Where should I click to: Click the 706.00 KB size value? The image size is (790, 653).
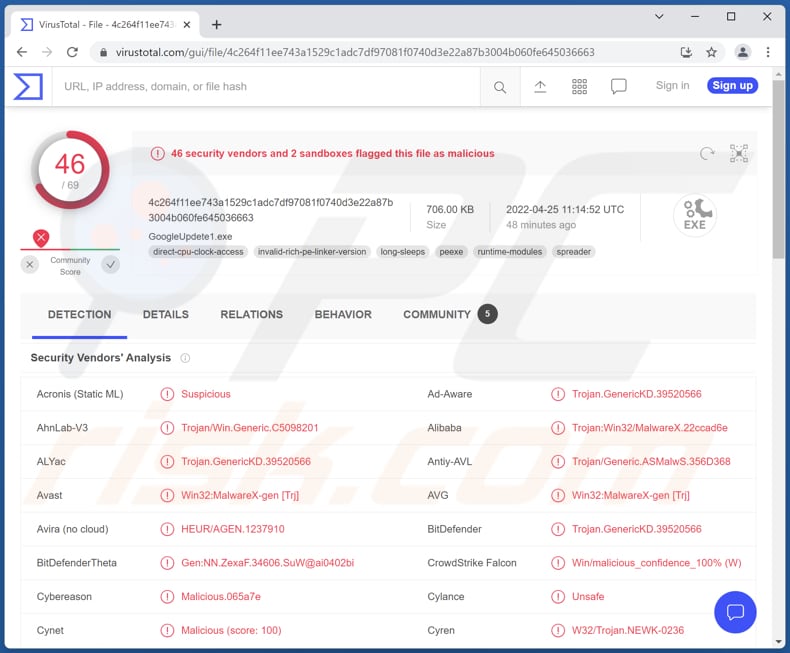(450, 210)
